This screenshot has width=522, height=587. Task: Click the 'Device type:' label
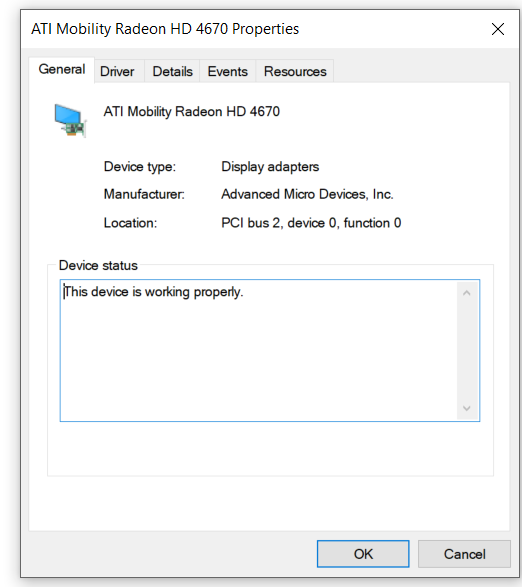coord(140,167)
